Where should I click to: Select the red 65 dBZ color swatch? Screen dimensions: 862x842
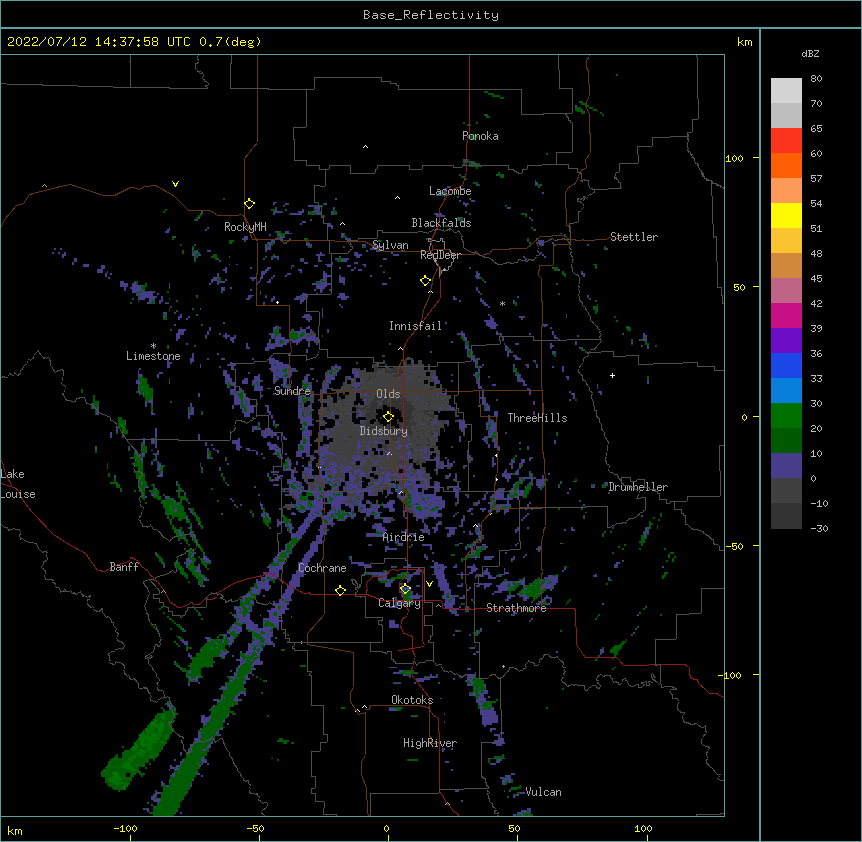click(786, 140)
